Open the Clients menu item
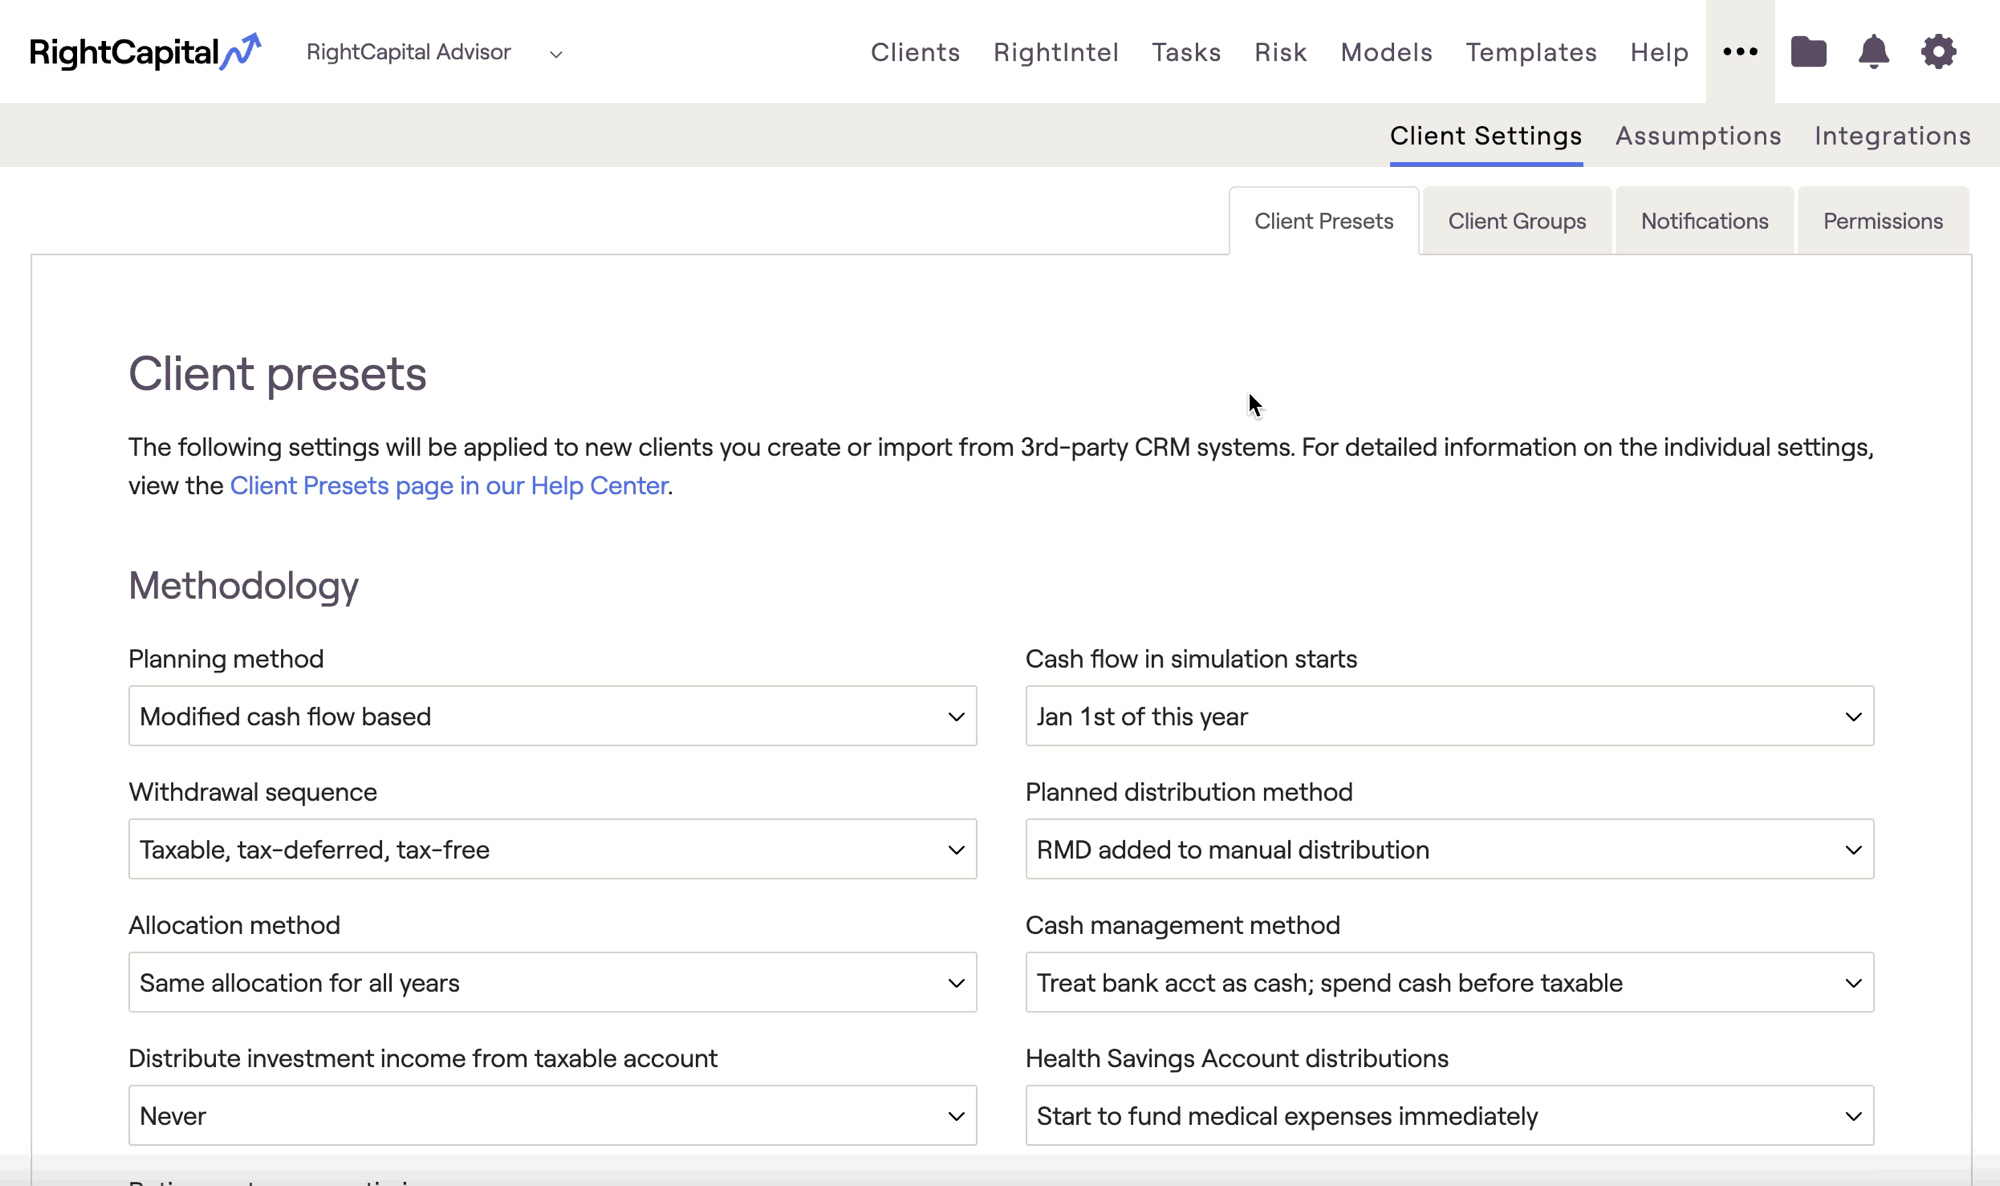Viewport: 2000px width, 1186px height. [915, 52]
